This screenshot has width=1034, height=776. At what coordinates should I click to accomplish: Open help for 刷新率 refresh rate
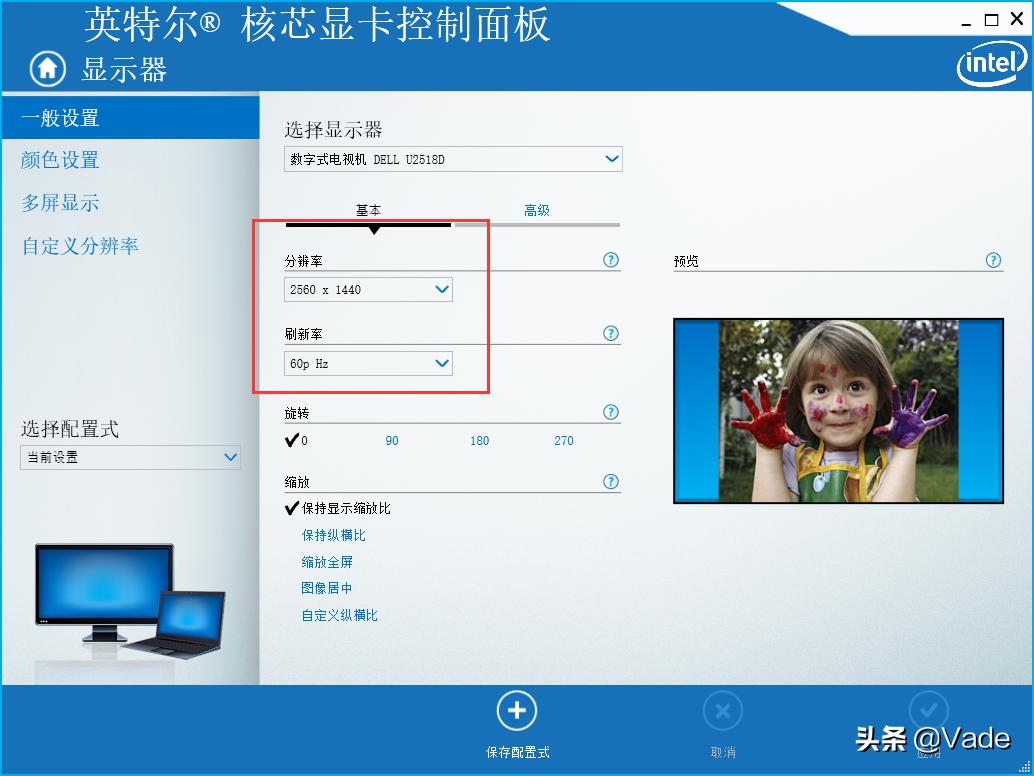[x=611, y=334]
